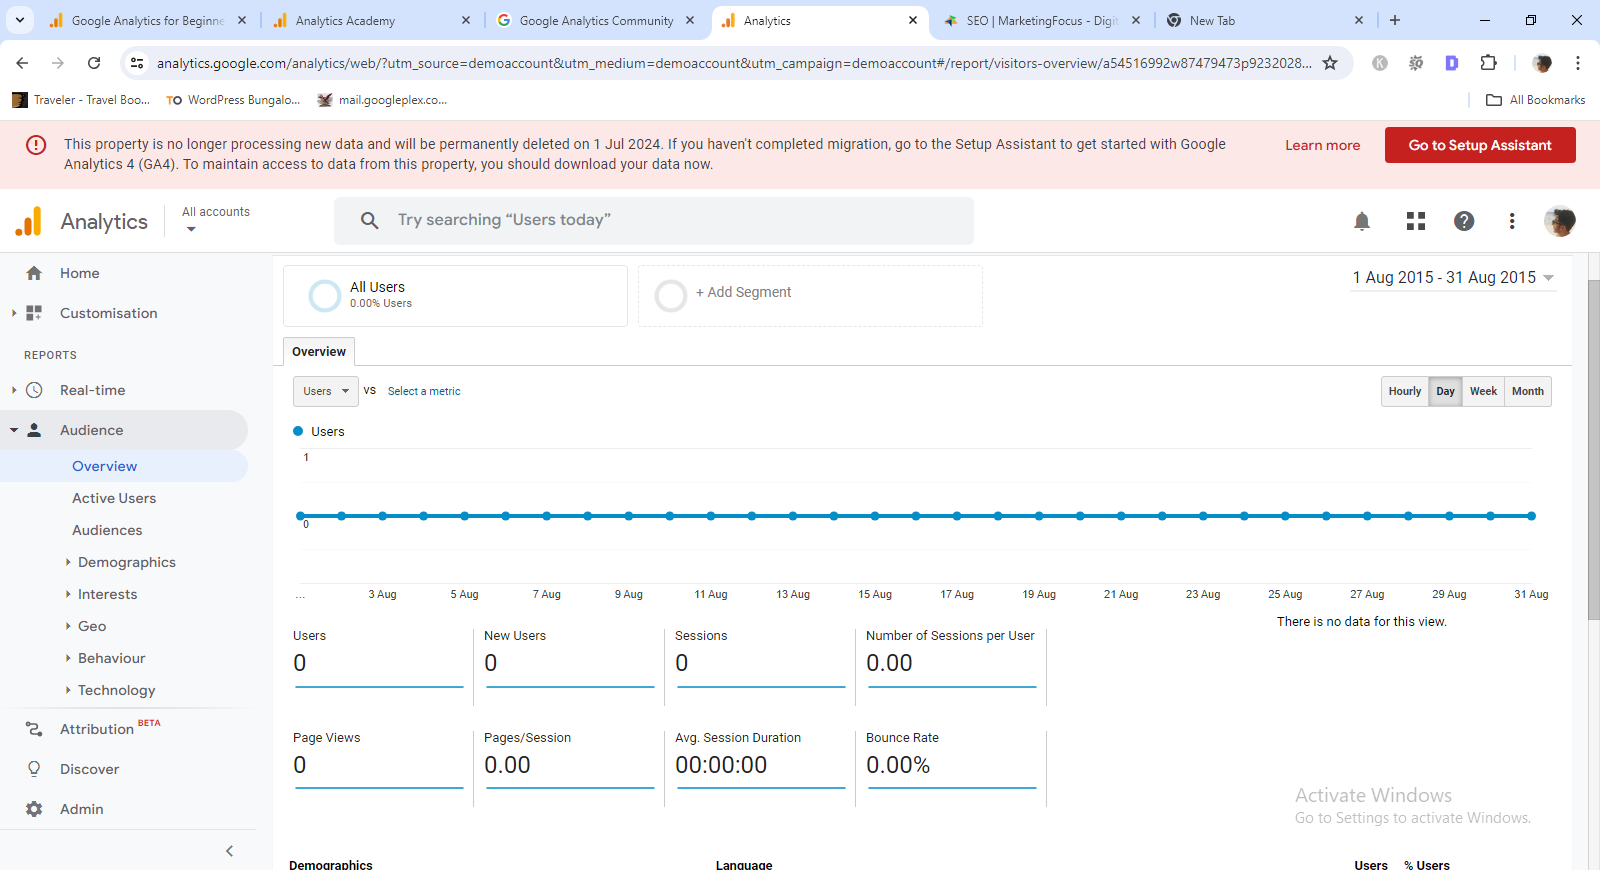Switch to the SEO MarketingFocus tab
Viewport: 1600px width, 870px height.
click(x=1042, y=21)
